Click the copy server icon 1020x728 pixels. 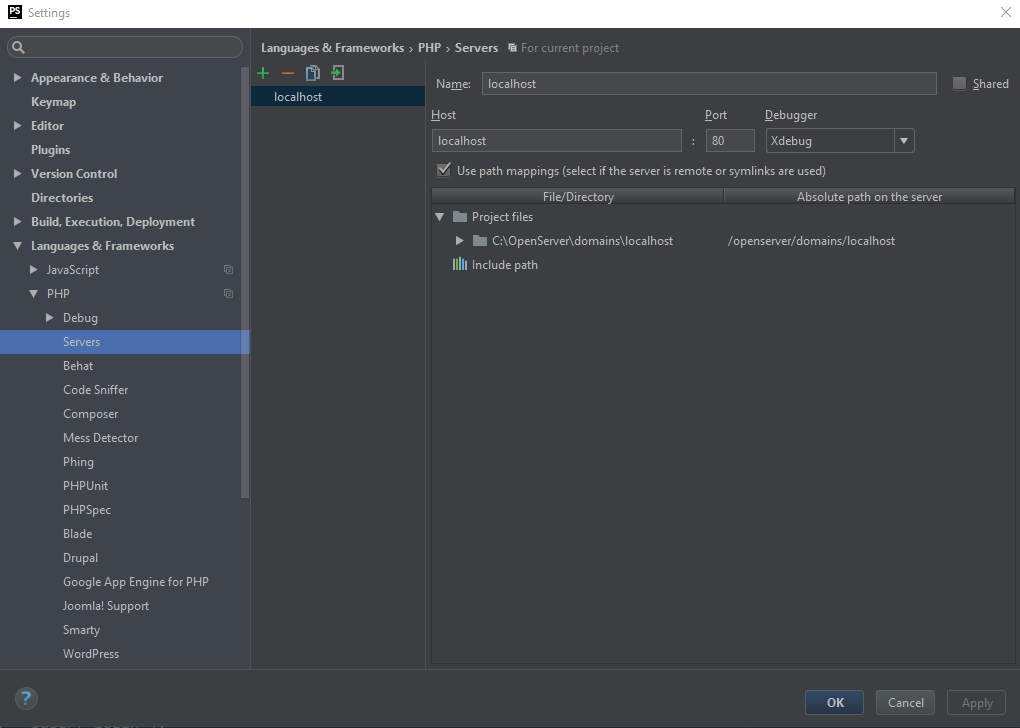coord(313,73)
